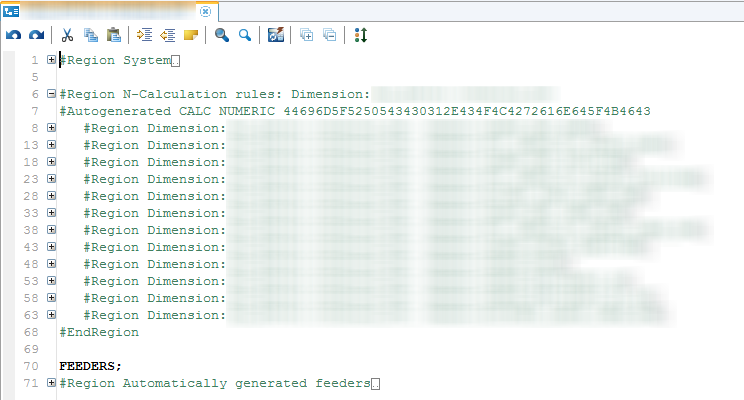
Task: Close the open rule tab
Action: pos(205,11)
